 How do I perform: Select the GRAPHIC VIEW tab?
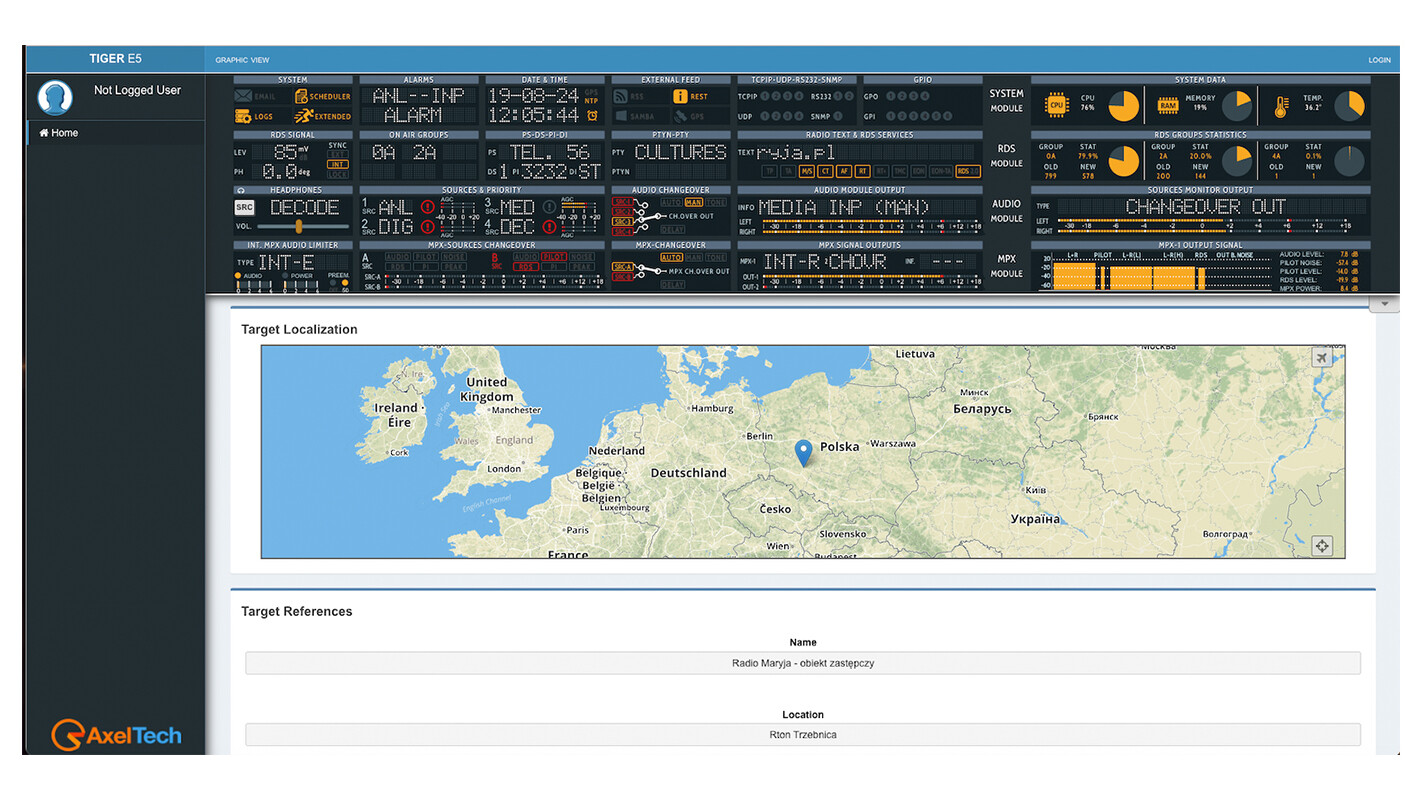pos(242,60)
